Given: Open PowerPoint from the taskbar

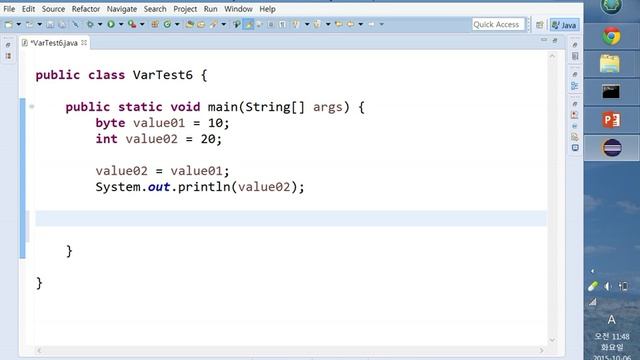Looking at the screenshot, I should (611, 120).
